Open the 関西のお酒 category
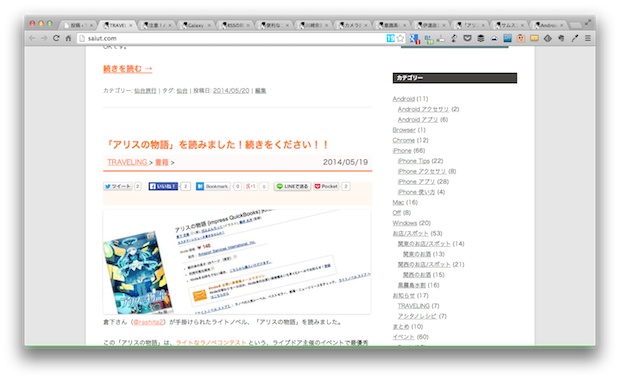The height and width of the screenshot is (380, 620). pos(416,275)
